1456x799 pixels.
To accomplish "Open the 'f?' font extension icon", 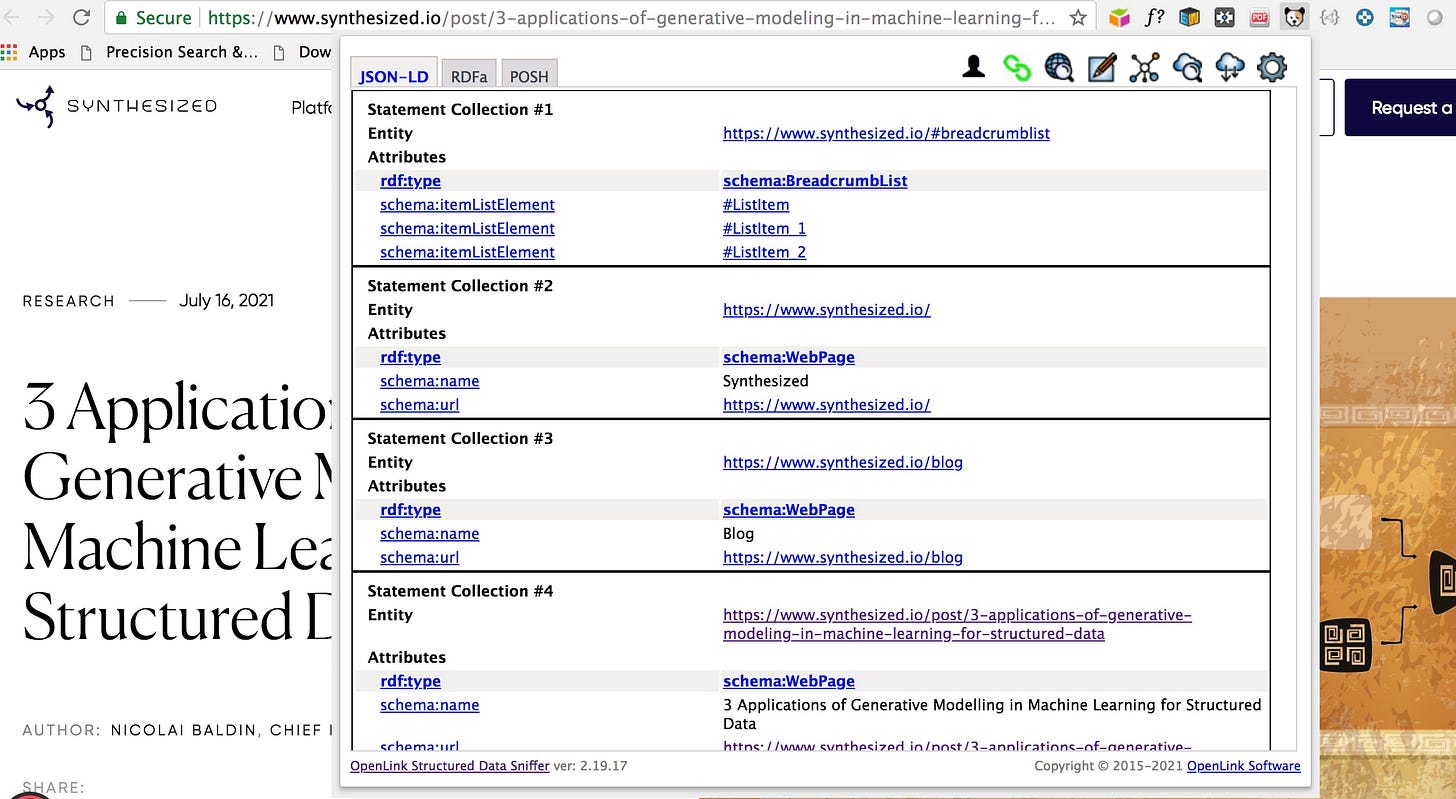I will point(1154,17).
